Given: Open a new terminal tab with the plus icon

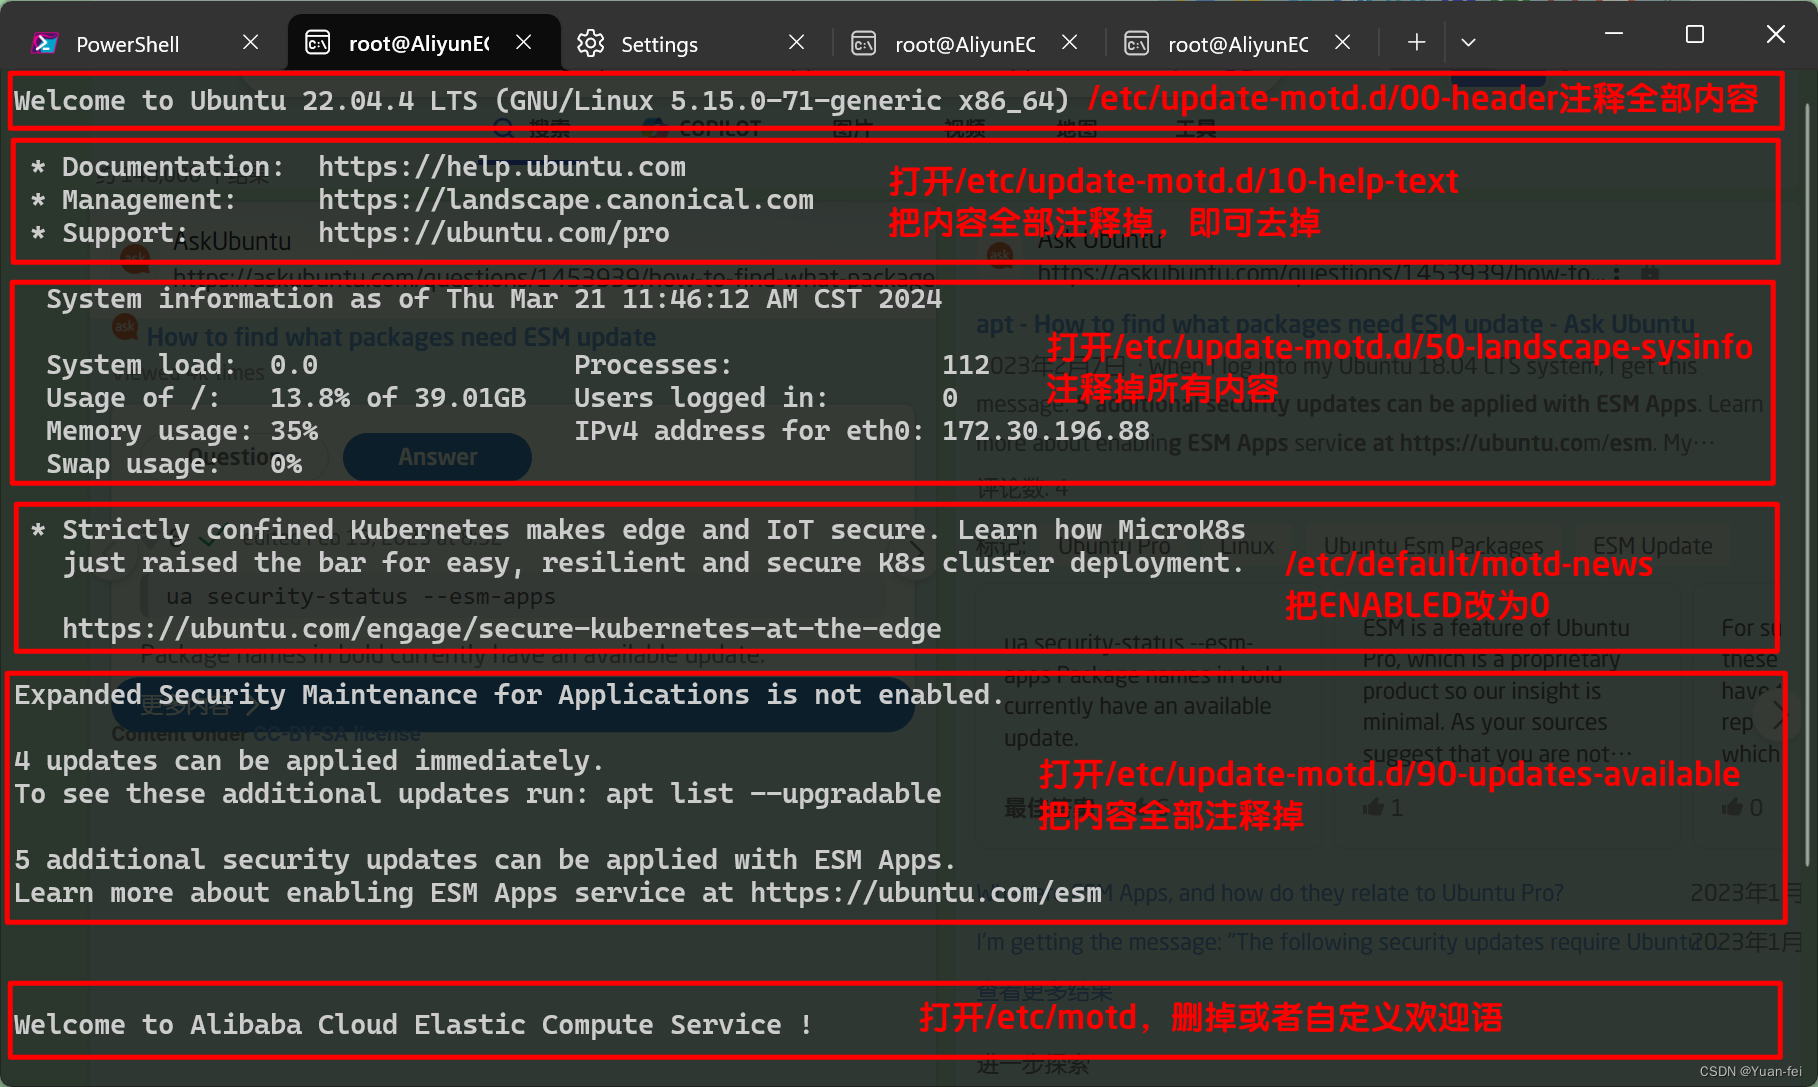Looking at the screenshot, I should pos(1416,42).
